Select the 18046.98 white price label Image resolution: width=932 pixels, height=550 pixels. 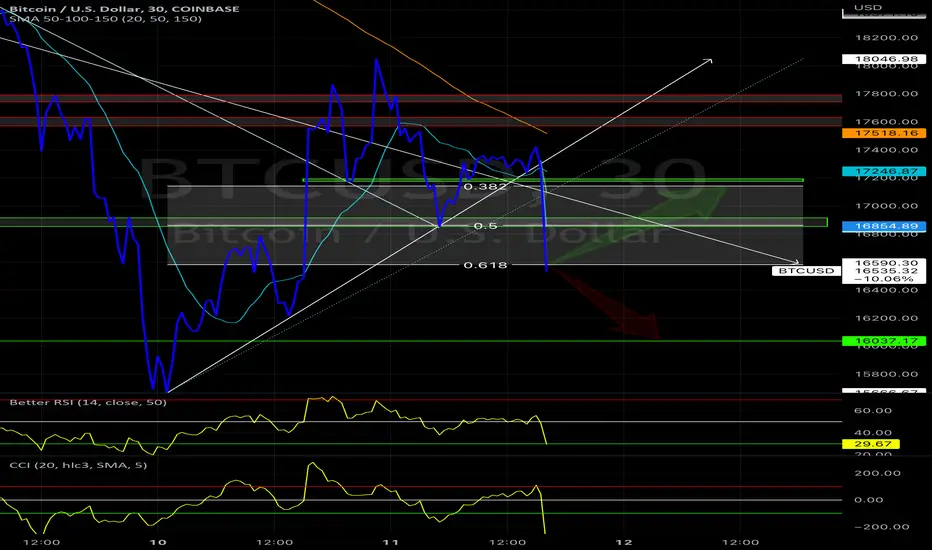coord(884,59)
